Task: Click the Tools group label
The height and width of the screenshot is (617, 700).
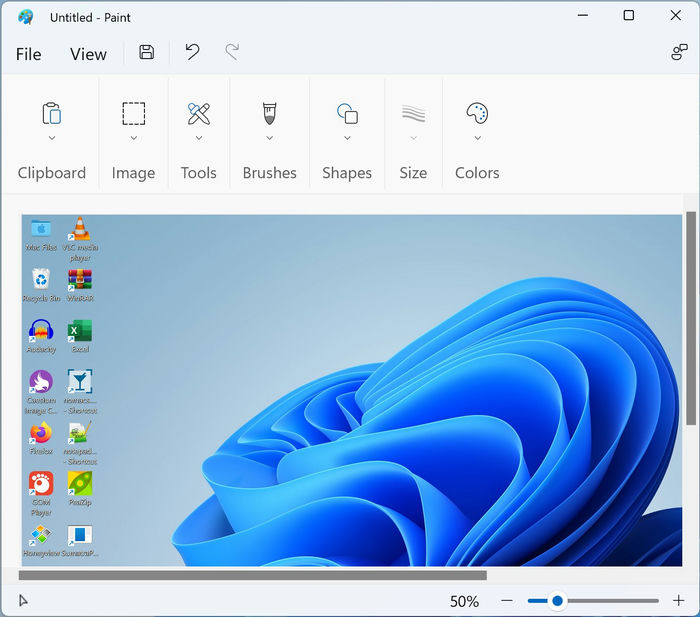Action: [x=199, y=173]
